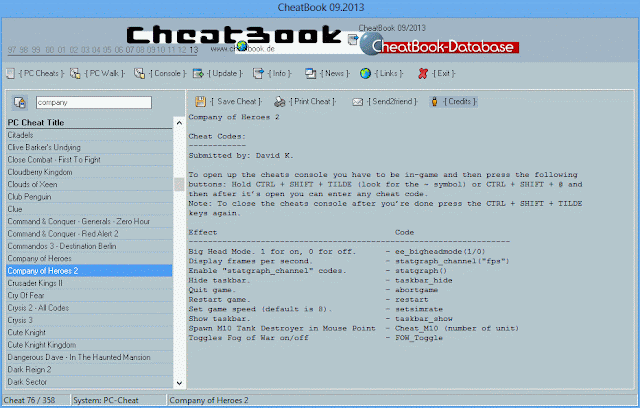Click the News toolbar icon
640x408 pixels.
pos(311,73)
